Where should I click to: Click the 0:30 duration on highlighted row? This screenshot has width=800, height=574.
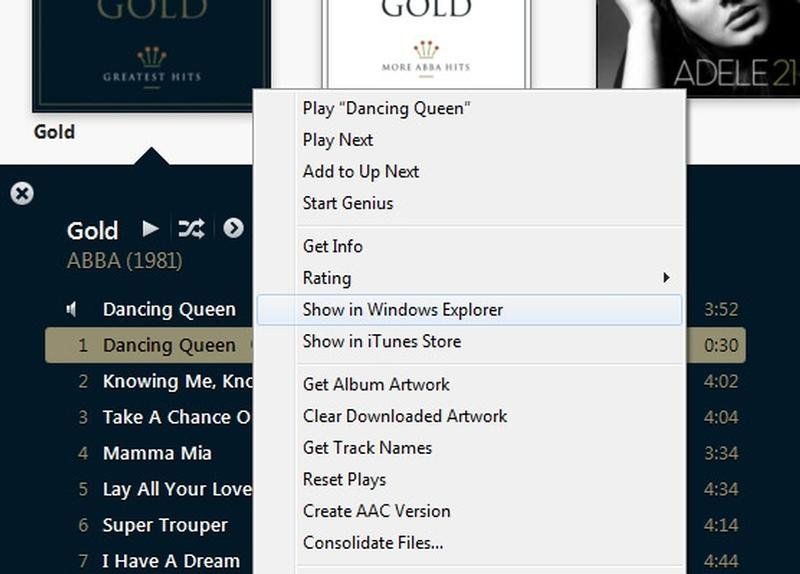click(721, 345)
